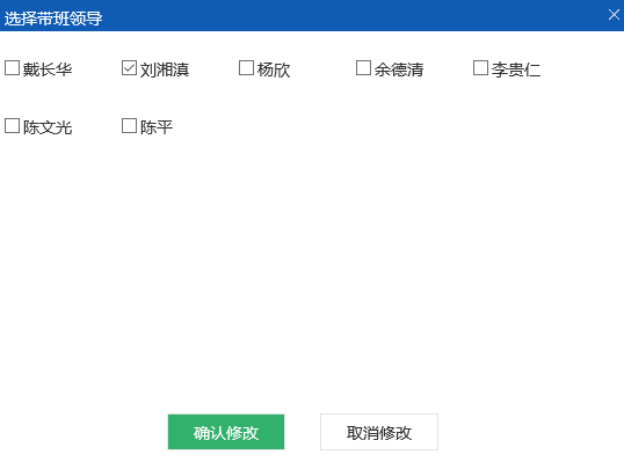Click the 戴长华 name label
The width and height of the screenshot is (625, 456).
click(x=47, y=70)
